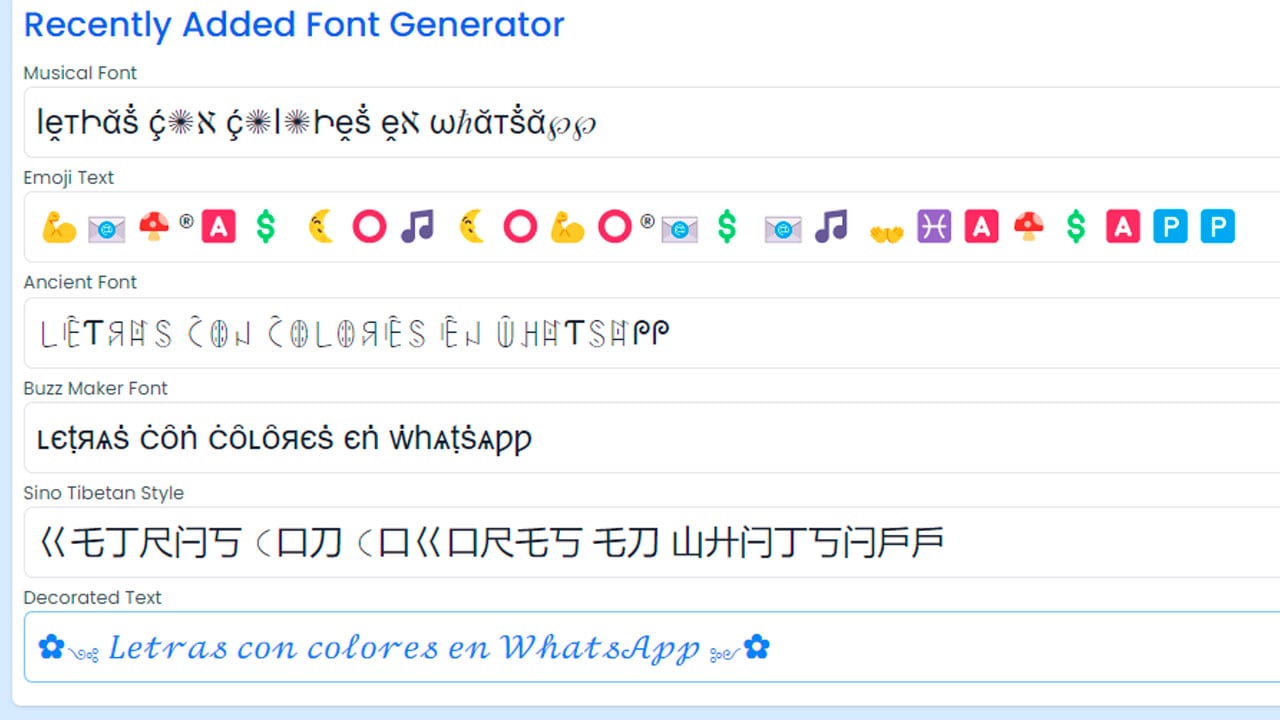Viewport: 1280px width, 720px height.
Task: Click the Recently Added Font Generator heading
Action: click(294, 25)
